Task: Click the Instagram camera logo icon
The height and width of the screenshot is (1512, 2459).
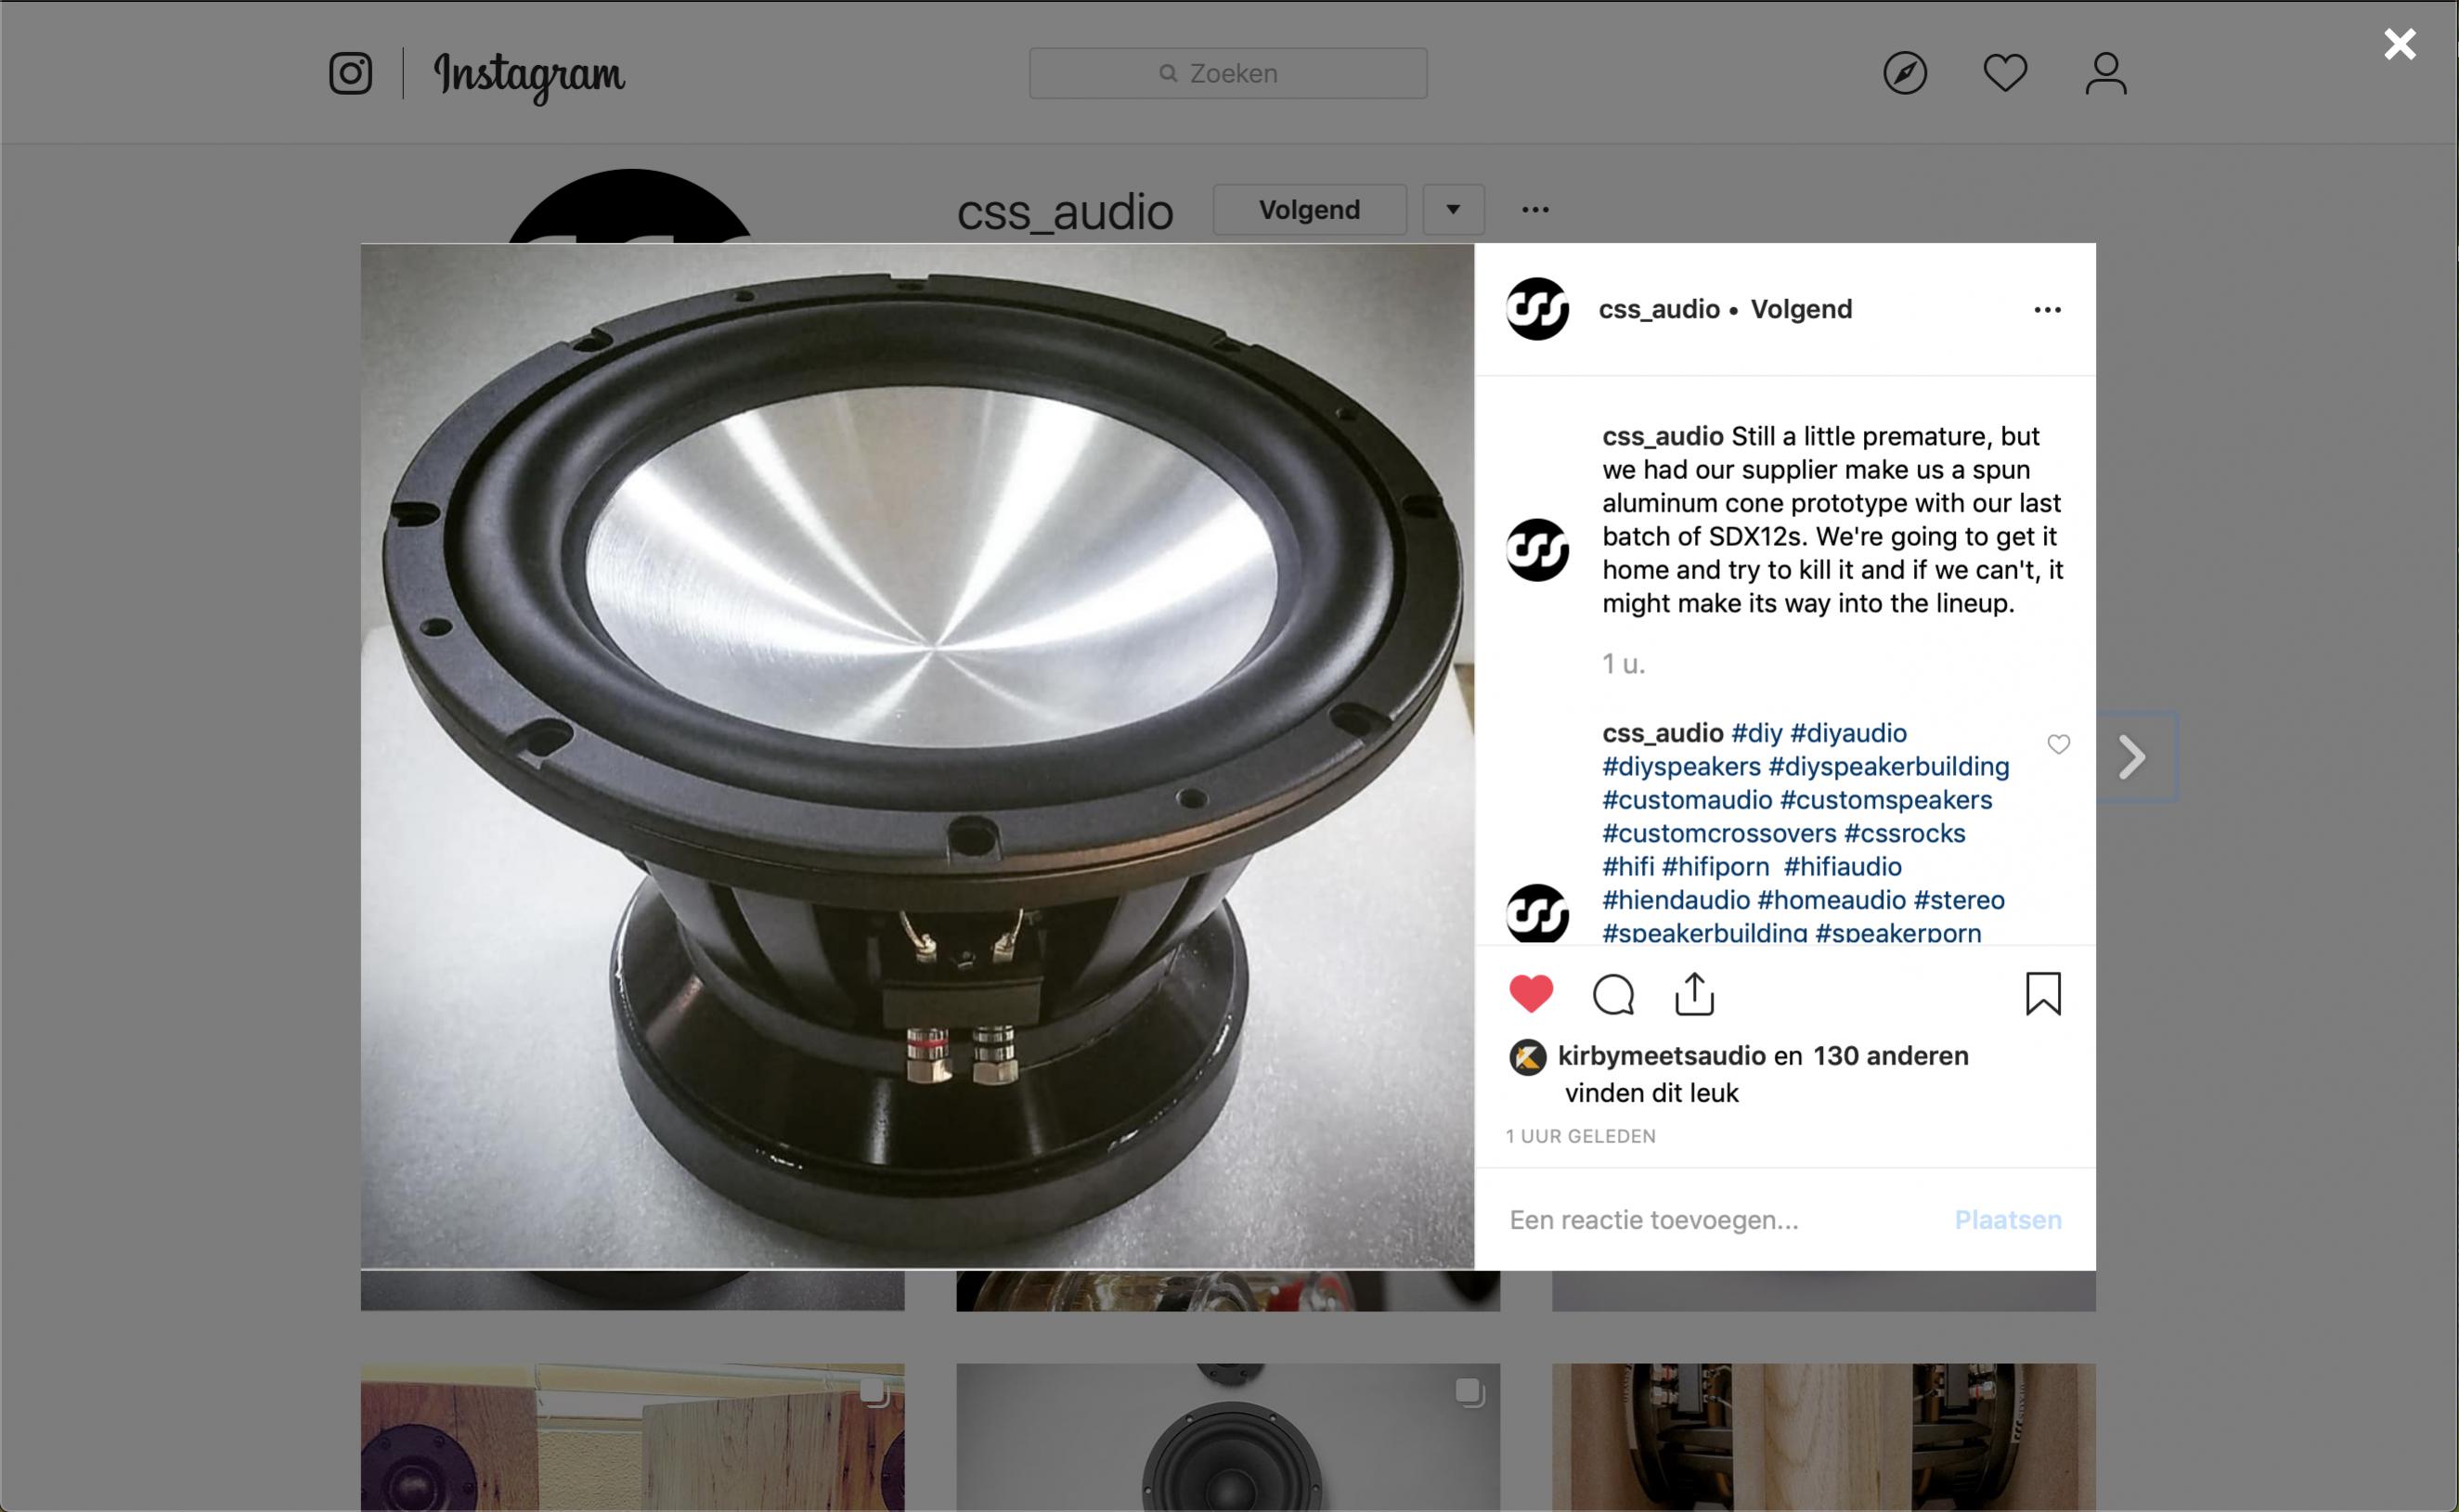Action: coord(350,73)
